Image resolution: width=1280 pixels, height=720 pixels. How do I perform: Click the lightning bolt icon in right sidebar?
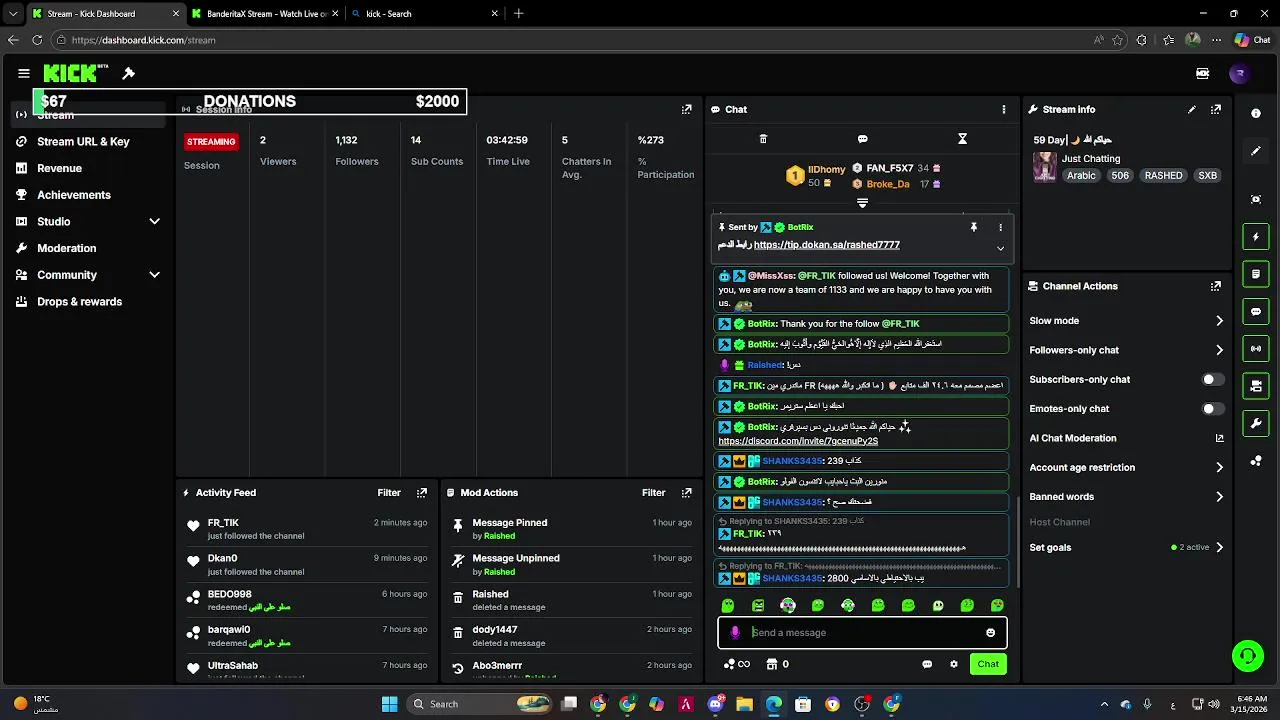click(1256, 237)
